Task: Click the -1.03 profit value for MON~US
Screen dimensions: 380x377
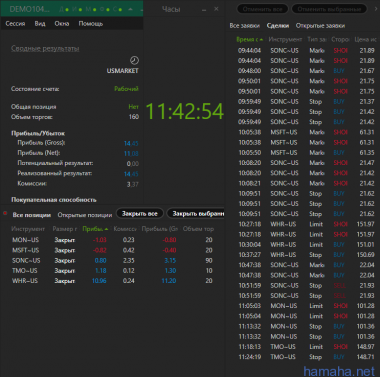Action: tap(100, 240)
